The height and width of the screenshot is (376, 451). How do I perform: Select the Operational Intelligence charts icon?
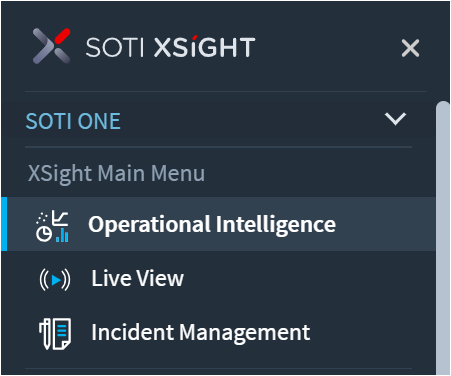coord(52,226)
